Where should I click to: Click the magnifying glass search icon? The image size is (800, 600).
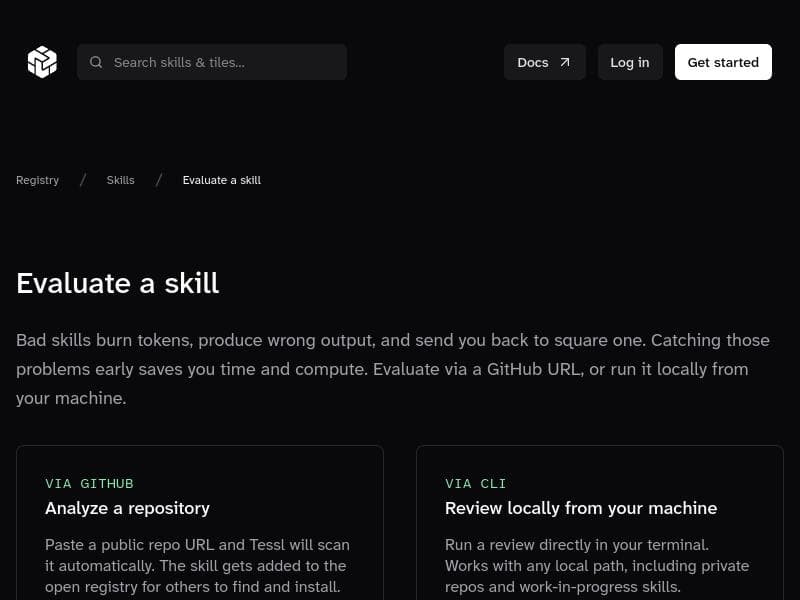(96, 62)
